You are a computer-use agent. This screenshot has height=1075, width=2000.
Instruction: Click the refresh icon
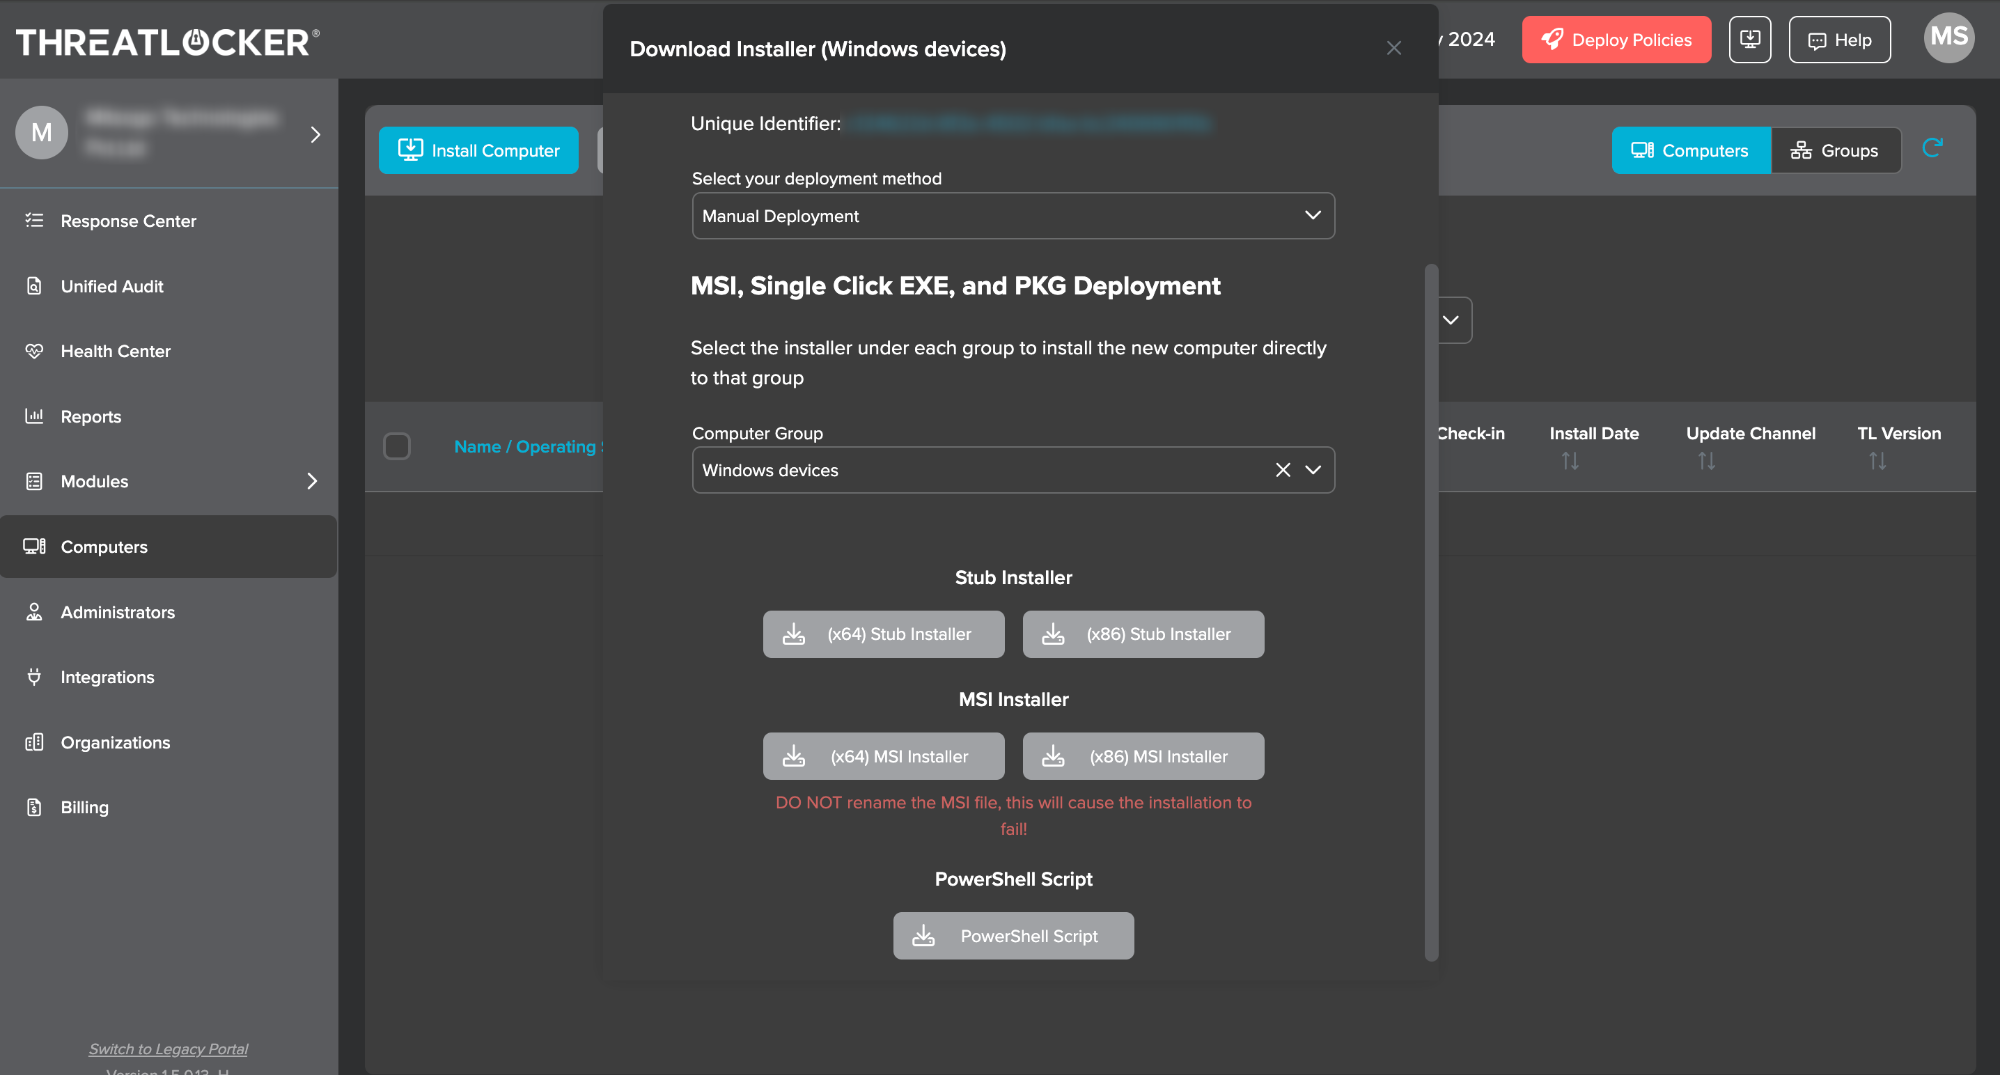(1932, 148)
